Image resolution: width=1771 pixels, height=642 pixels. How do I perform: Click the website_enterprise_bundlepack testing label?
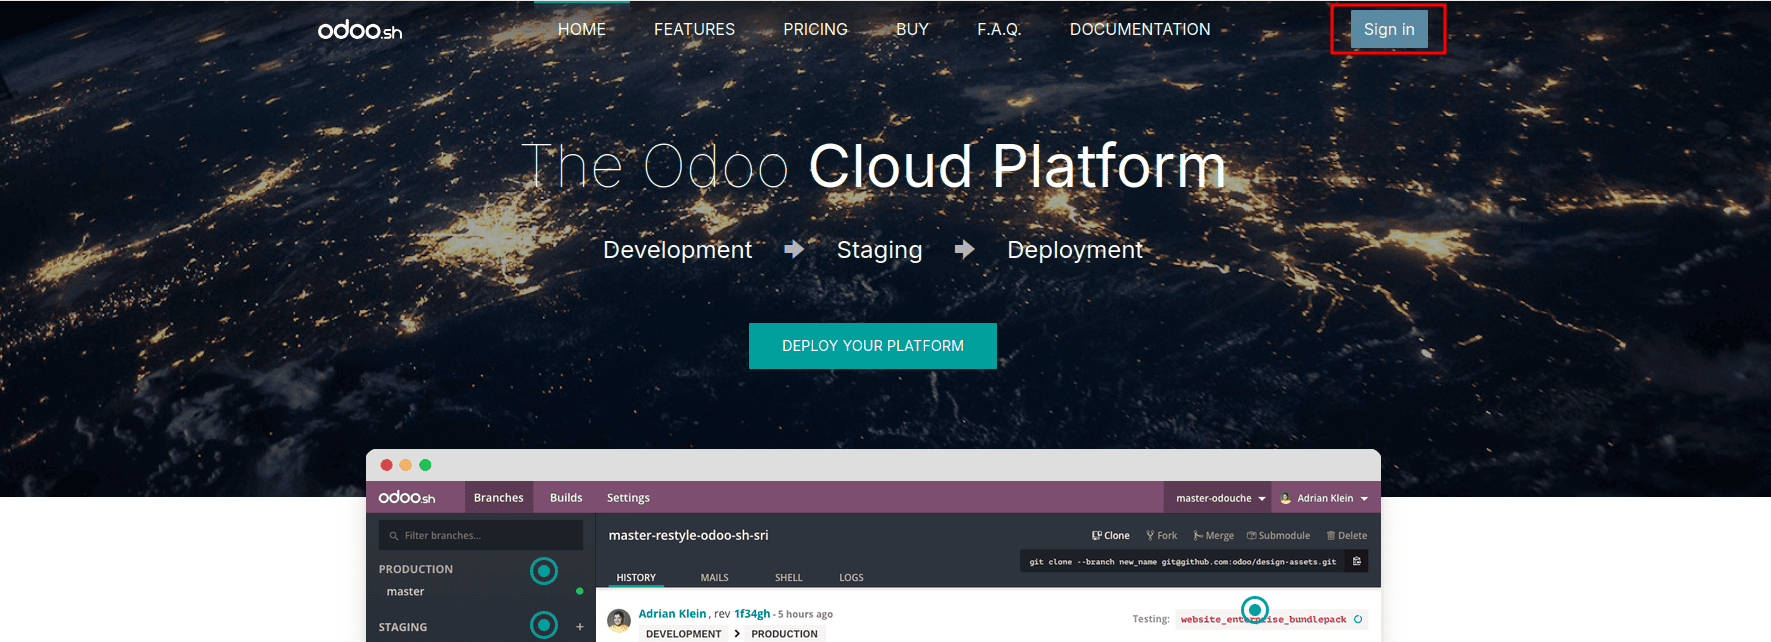pos(1263,619)
